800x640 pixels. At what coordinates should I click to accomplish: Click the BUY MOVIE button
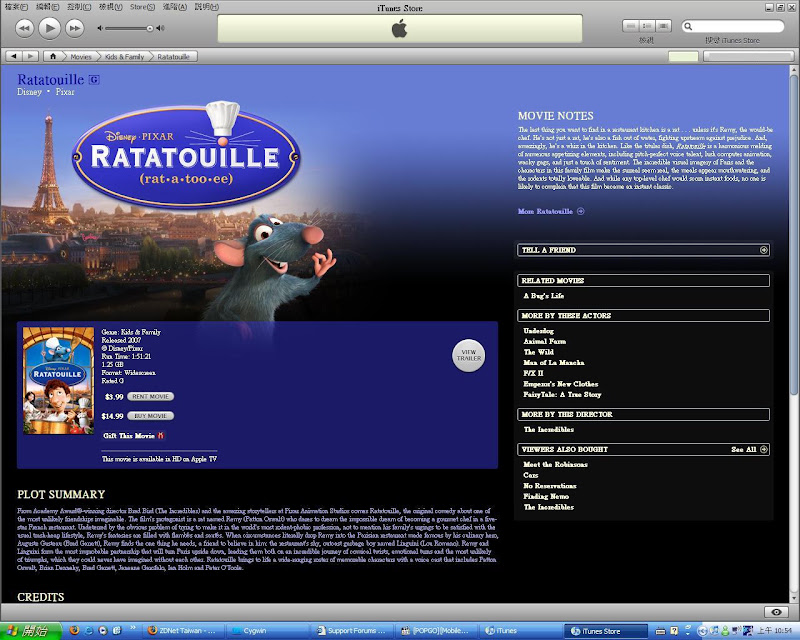tap(151, 416)
